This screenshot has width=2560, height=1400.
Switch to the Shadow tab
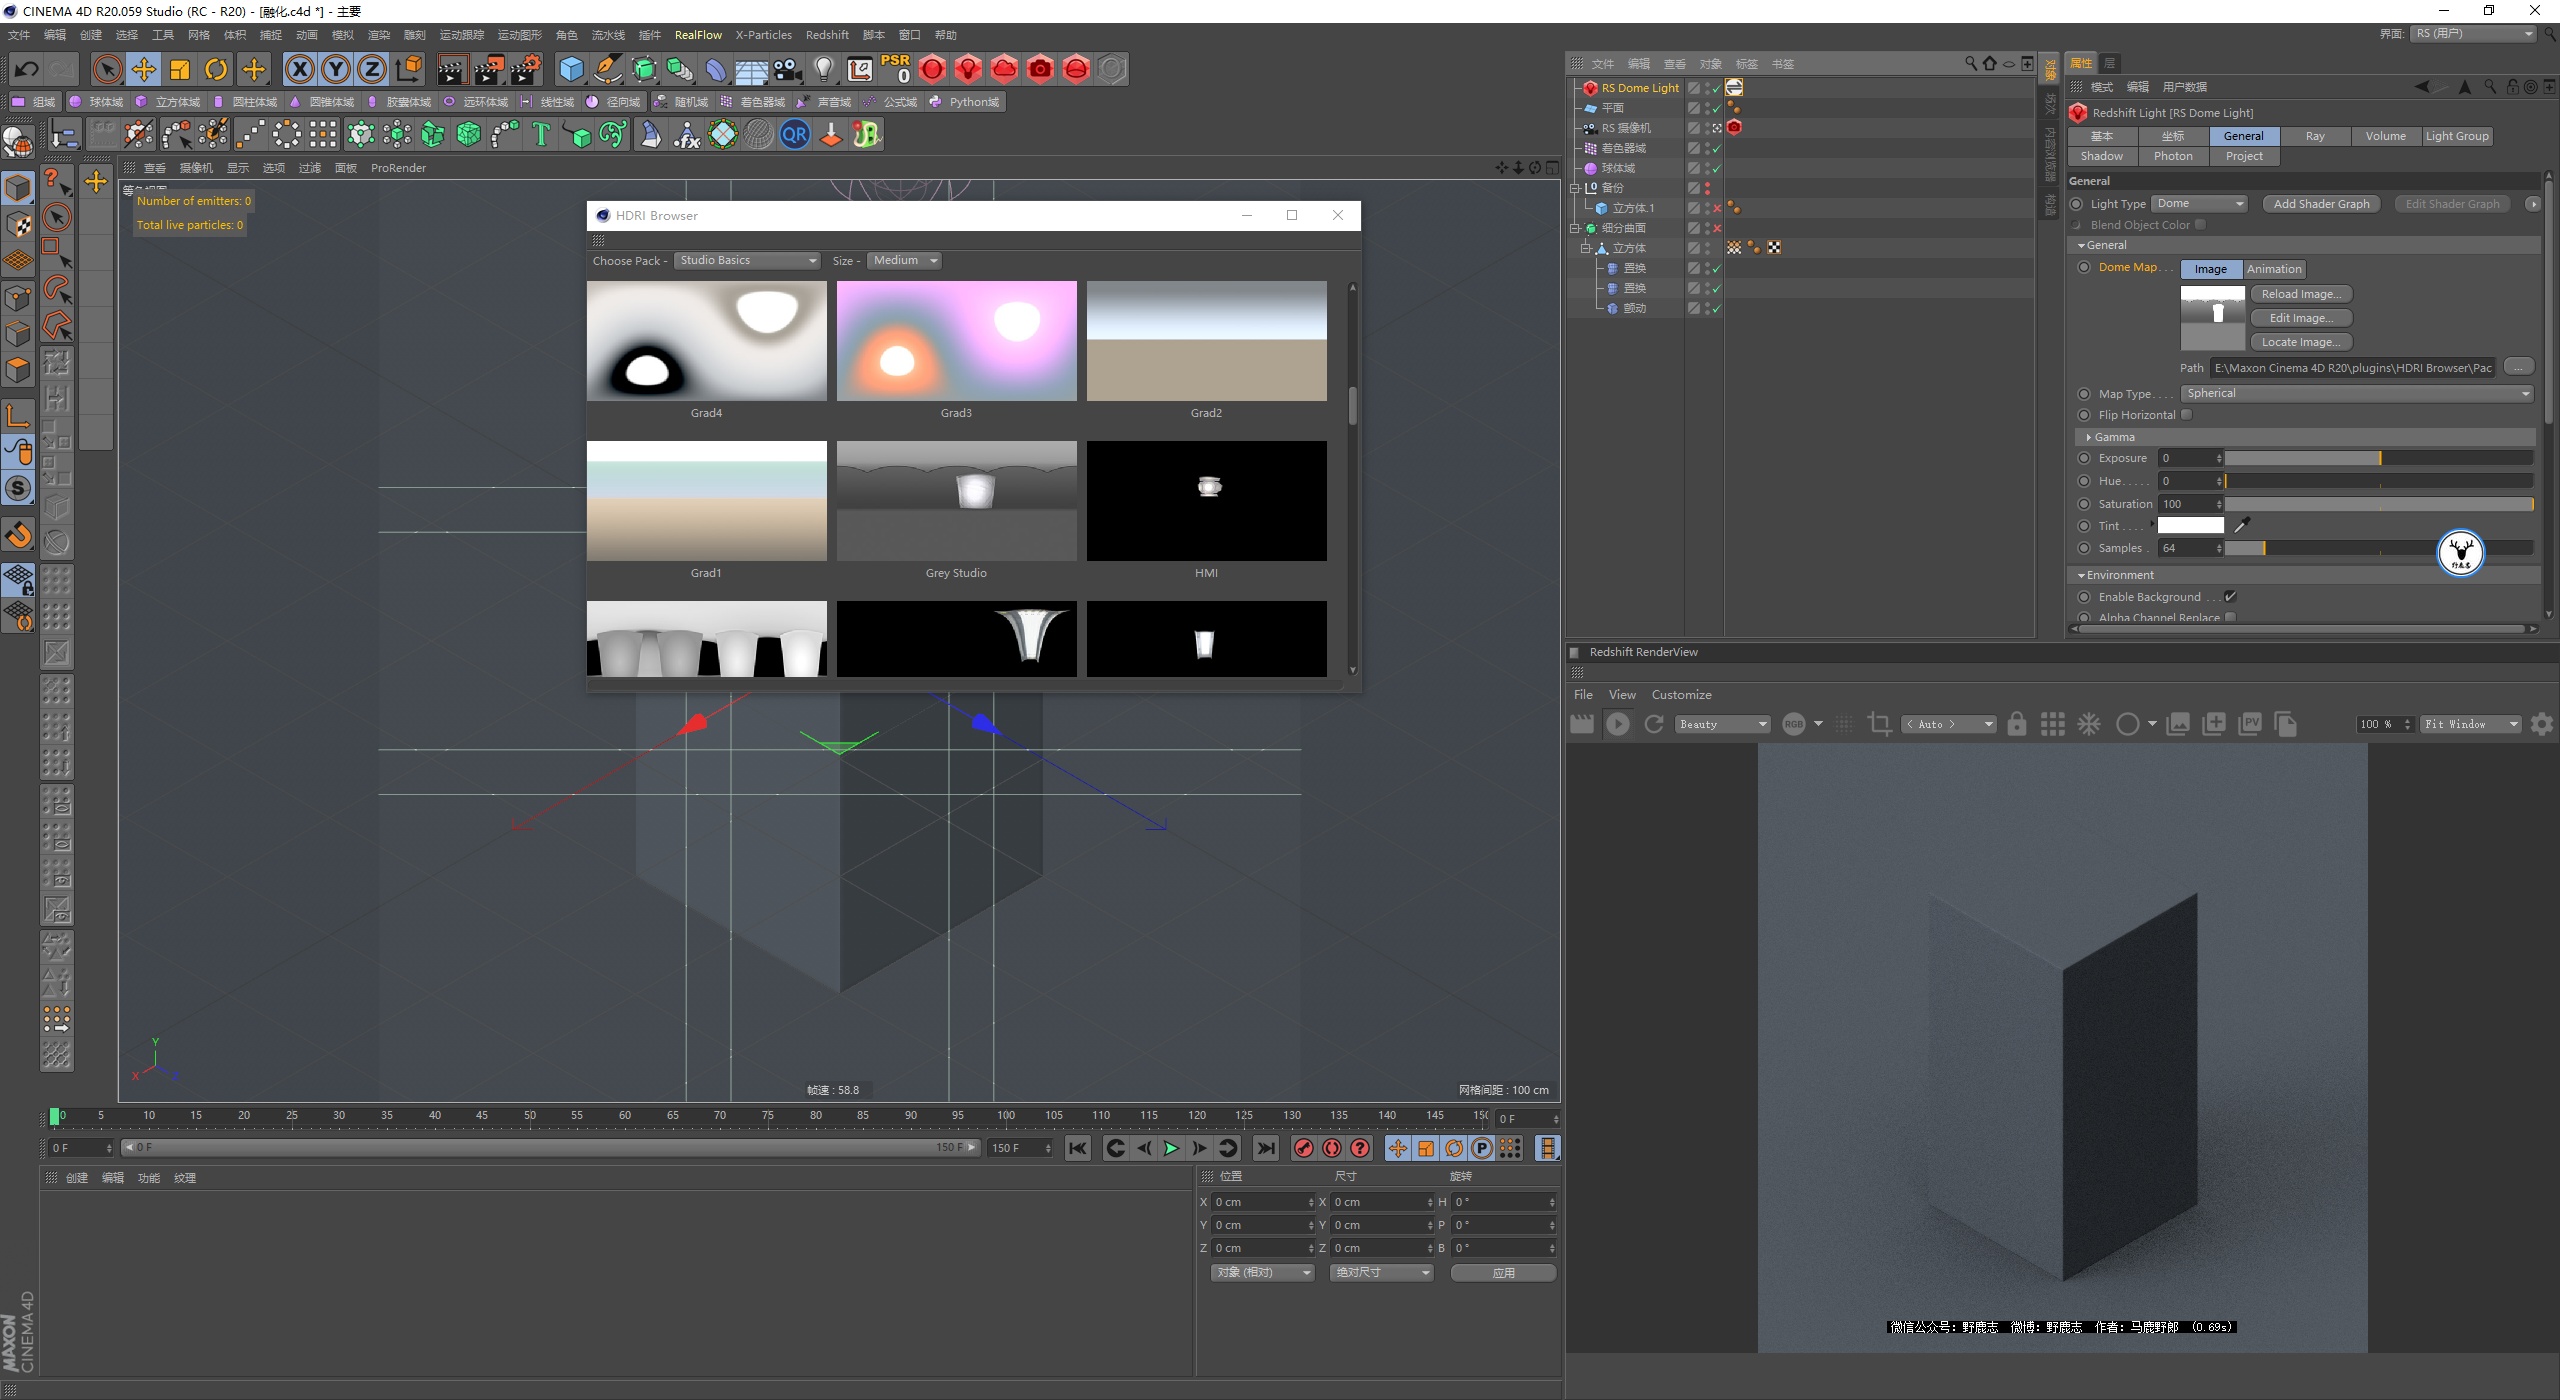[2101, 157]
